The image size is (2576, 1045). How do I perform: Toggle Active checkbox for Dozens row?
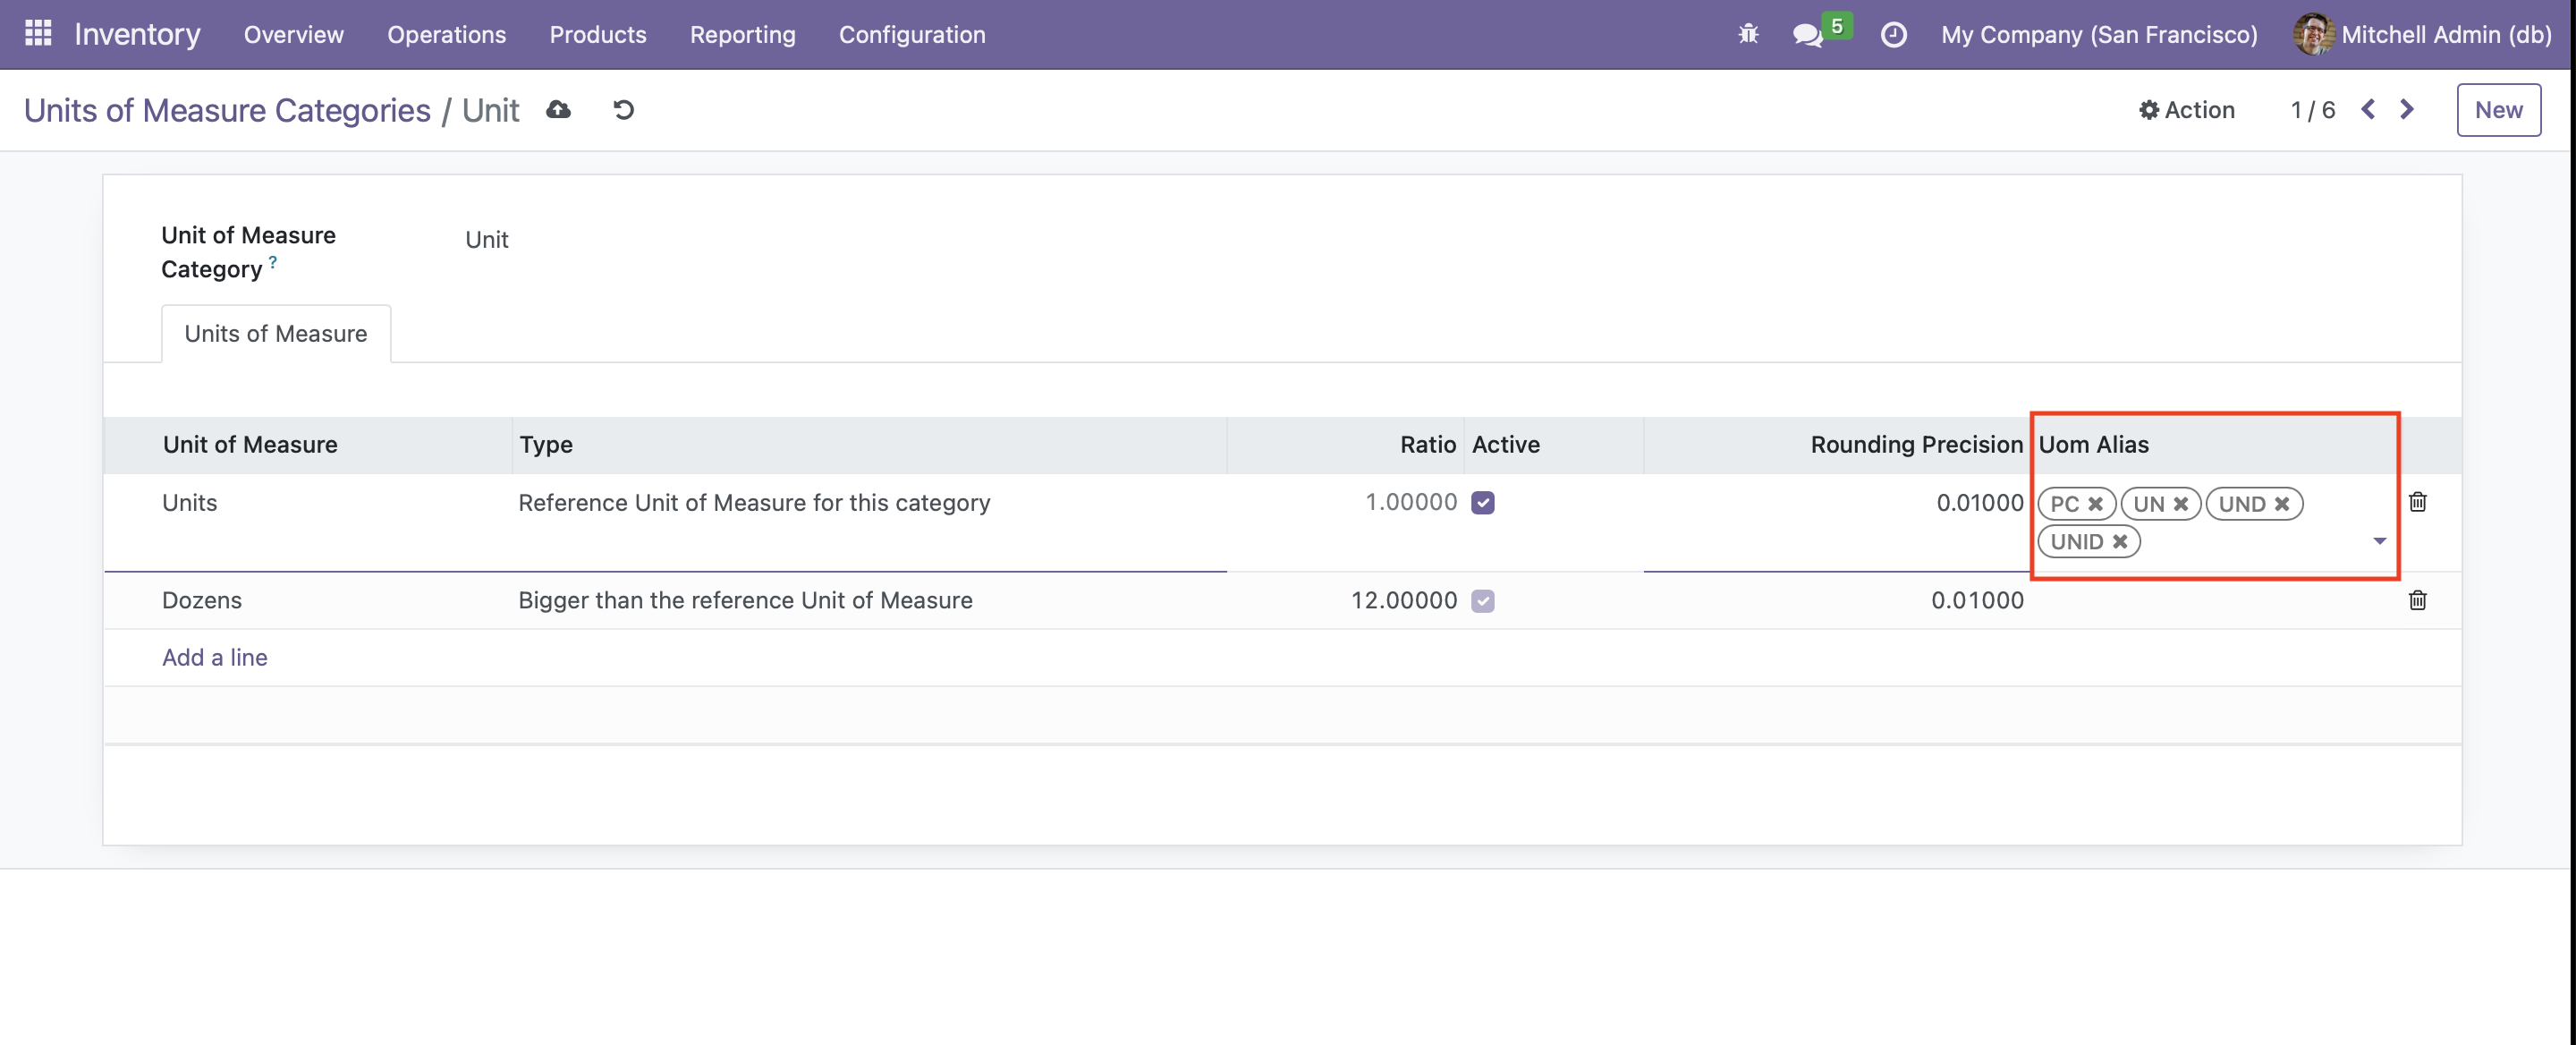point(1482,601)
